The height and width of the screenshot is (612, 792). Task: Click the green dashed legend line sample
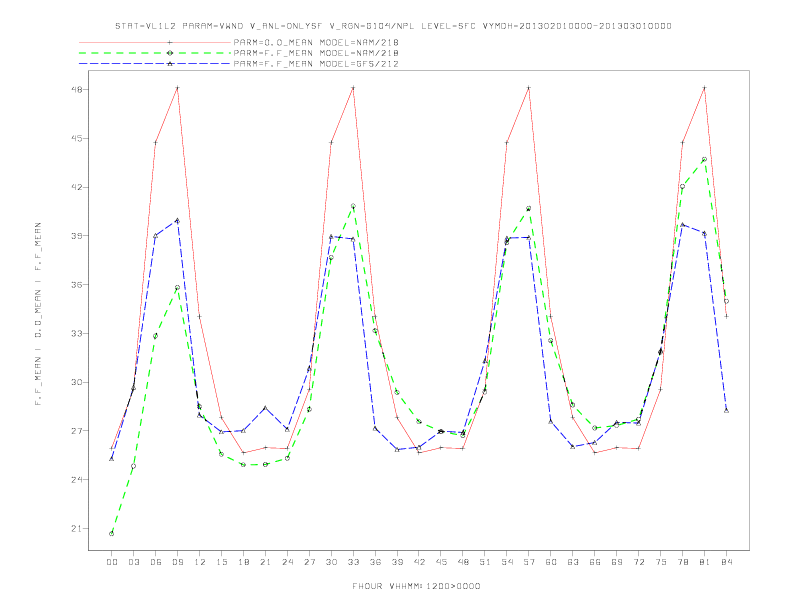pos(155,53)
